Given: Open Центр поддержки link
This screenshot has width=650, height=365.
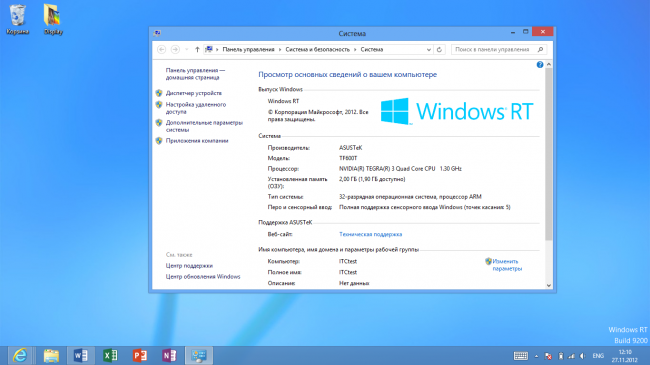Looking at the screenshot, I should (x=189, y=265).
